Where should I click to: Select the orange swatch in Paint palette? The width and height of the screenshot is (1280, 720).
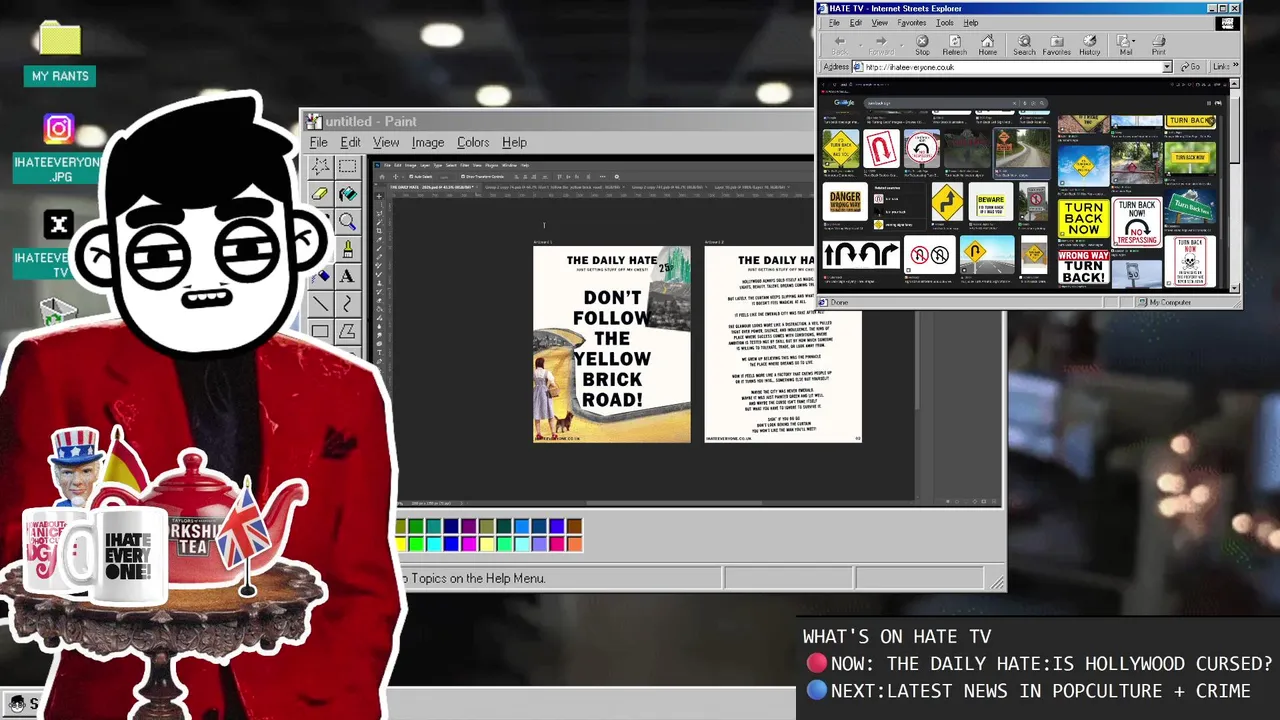(x=575, y=544)
